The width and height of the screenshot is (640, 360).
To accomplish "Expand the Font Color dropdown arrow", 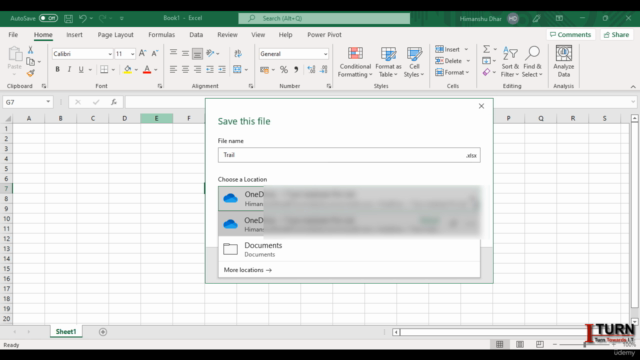I will [x=156, y=70].
